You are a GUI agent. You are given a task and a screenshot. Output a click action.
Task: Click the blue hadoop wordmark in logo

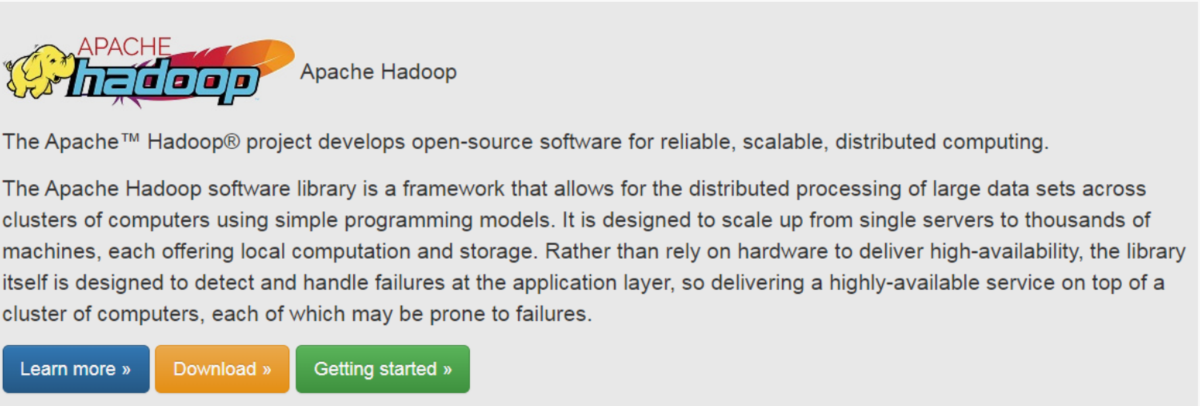[x=168, y=80]
